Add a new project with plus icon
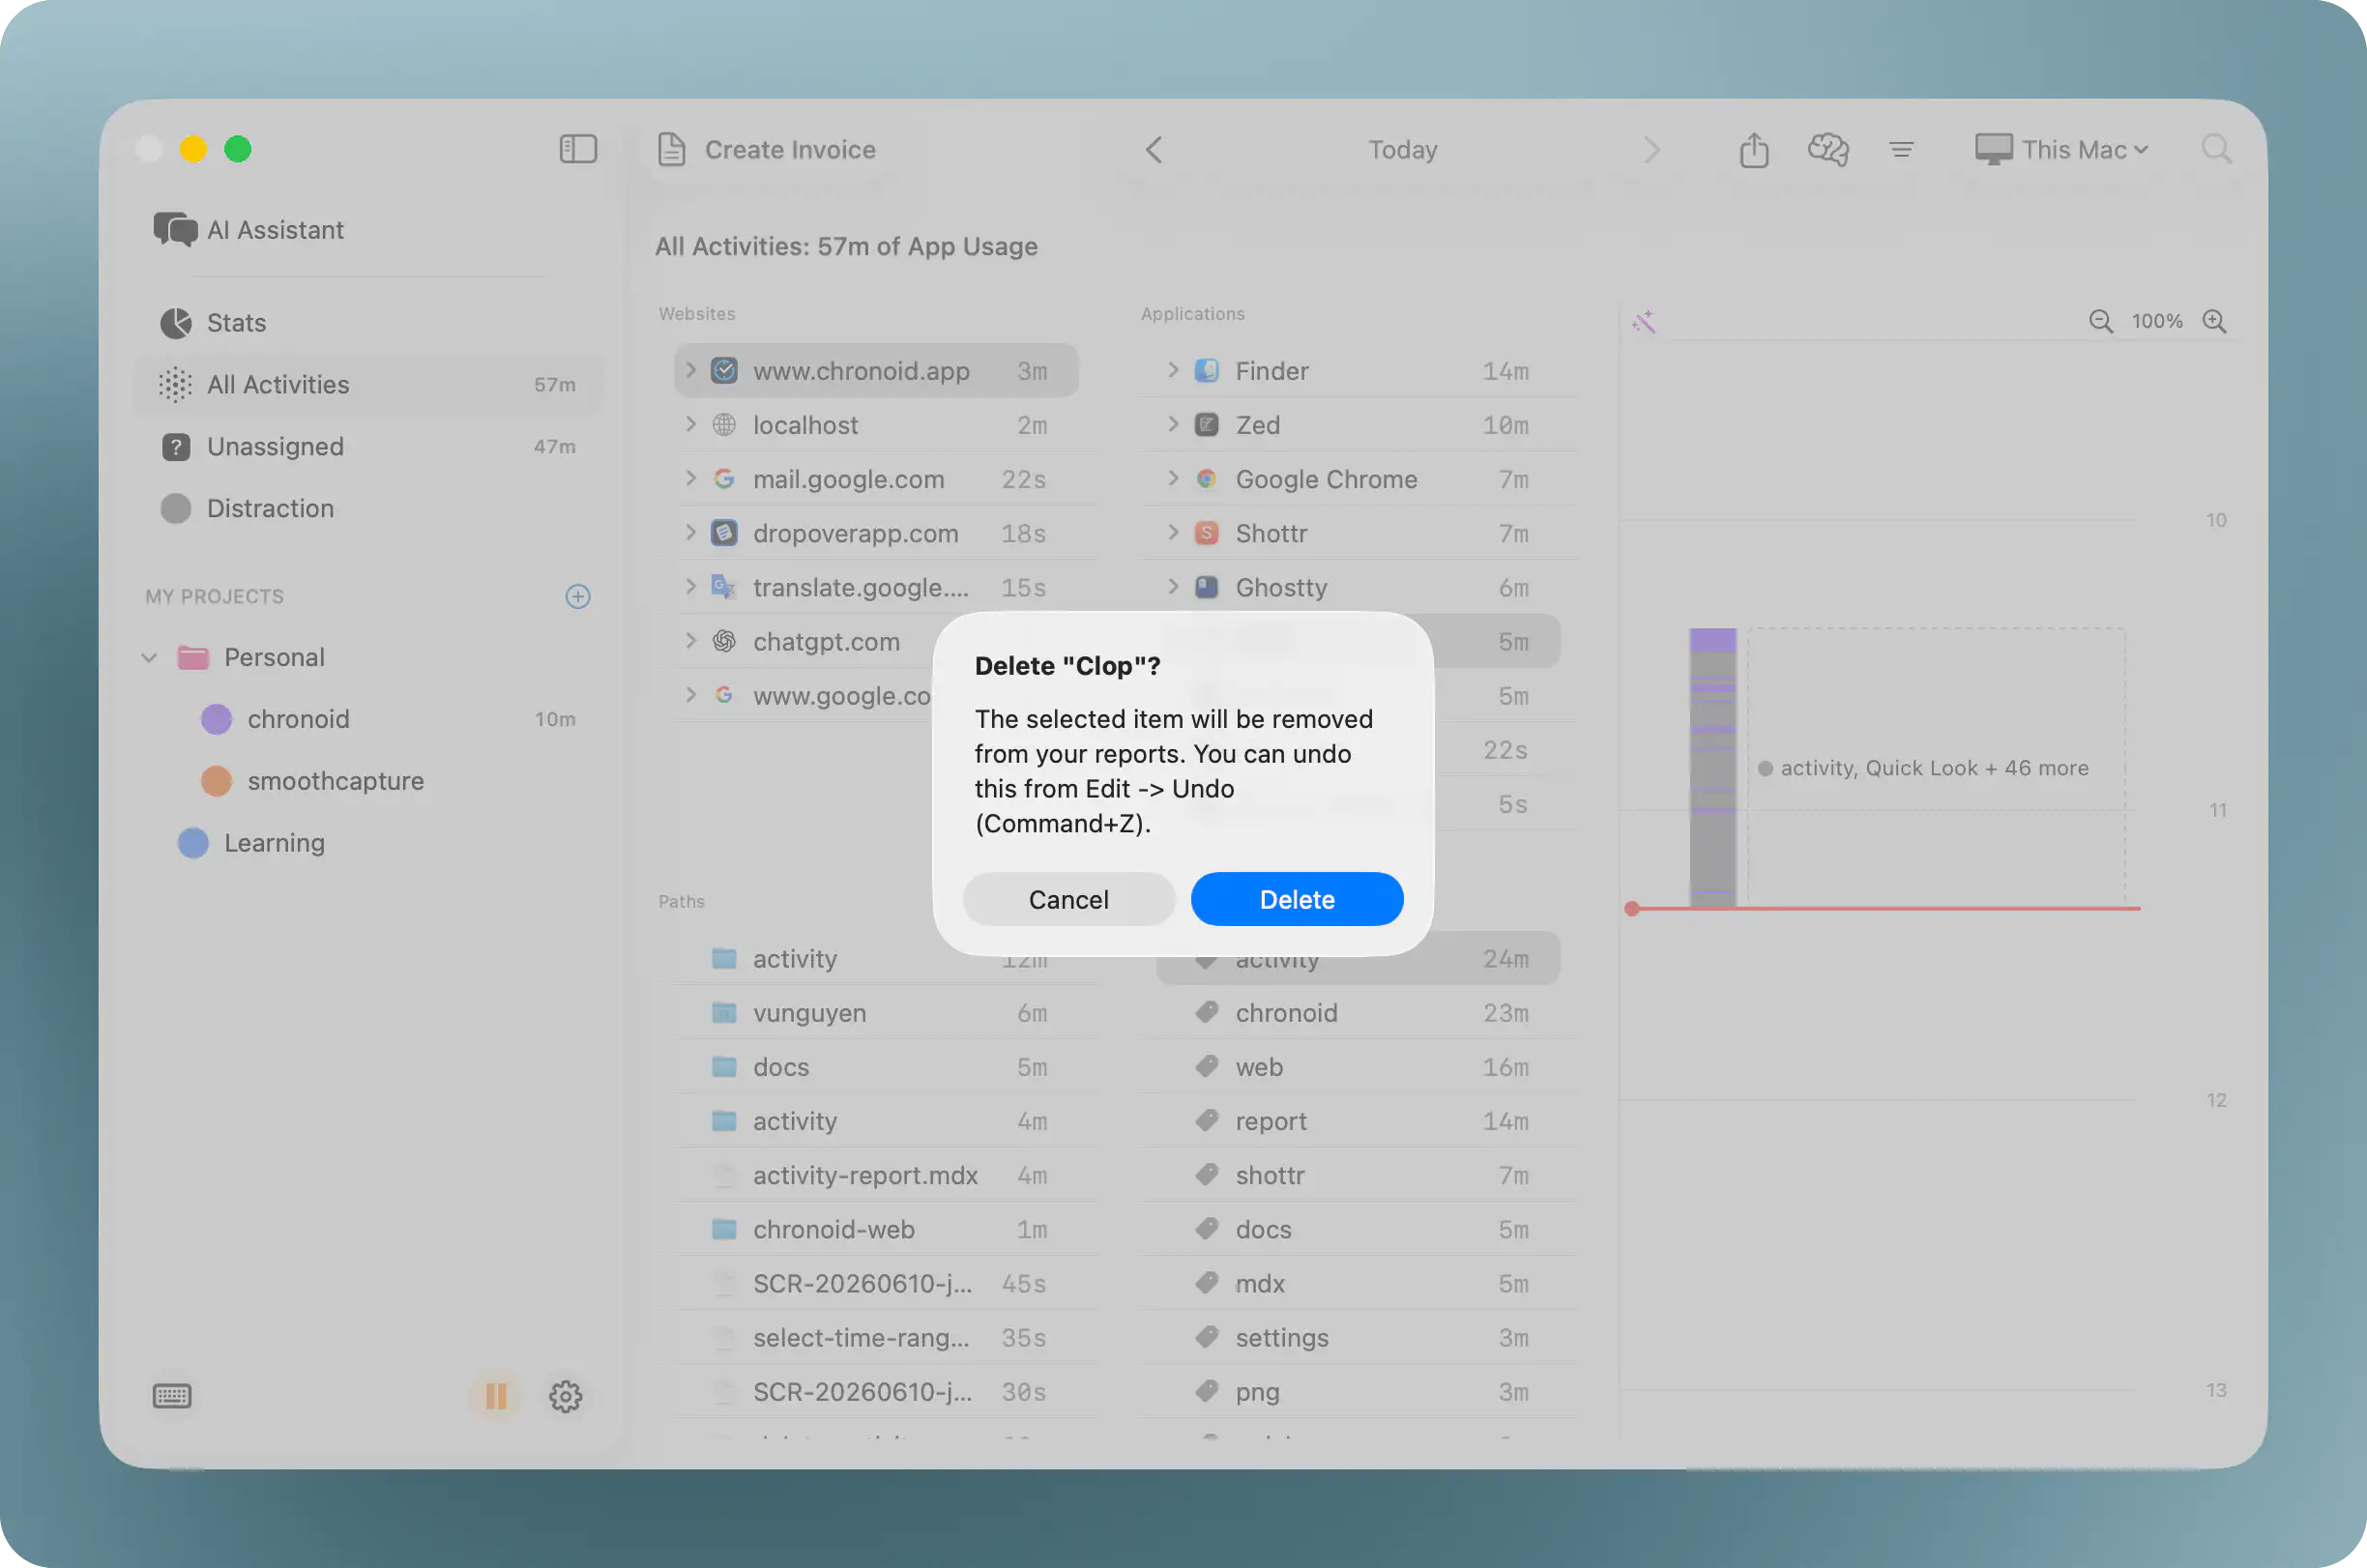2367x1568 pixels. [578, 597]
